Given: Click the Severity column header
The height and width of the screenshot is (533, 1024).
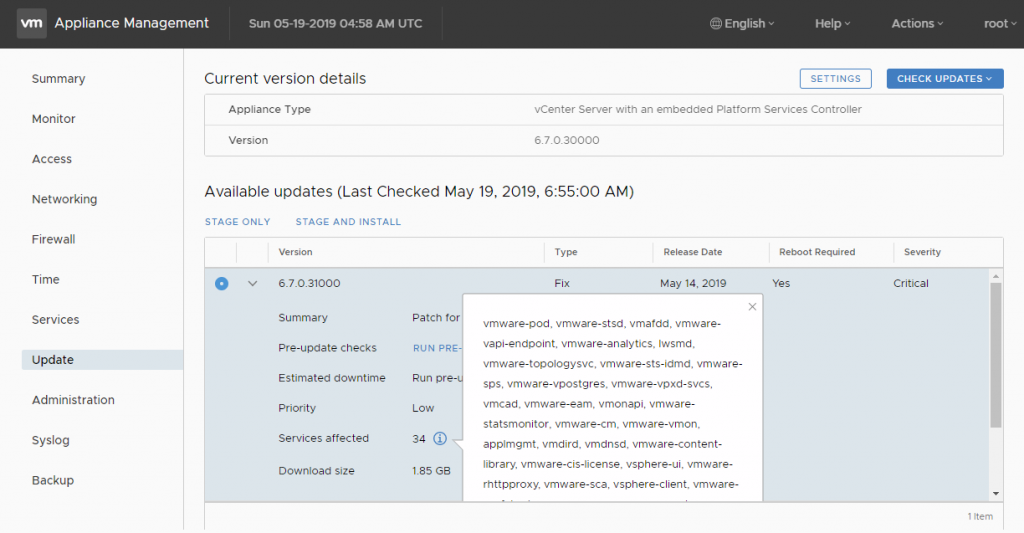Looking at the screenshot, I should pyautogui.click(x=922, y=252).
